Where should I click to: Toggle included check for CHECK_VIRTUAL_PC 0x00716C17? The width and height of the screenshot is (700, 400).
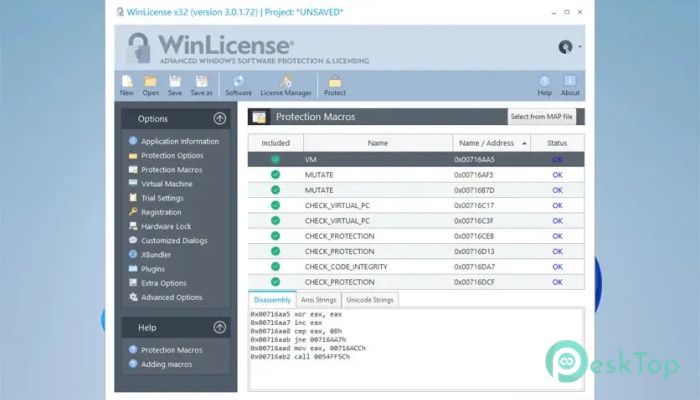point(275,205)
